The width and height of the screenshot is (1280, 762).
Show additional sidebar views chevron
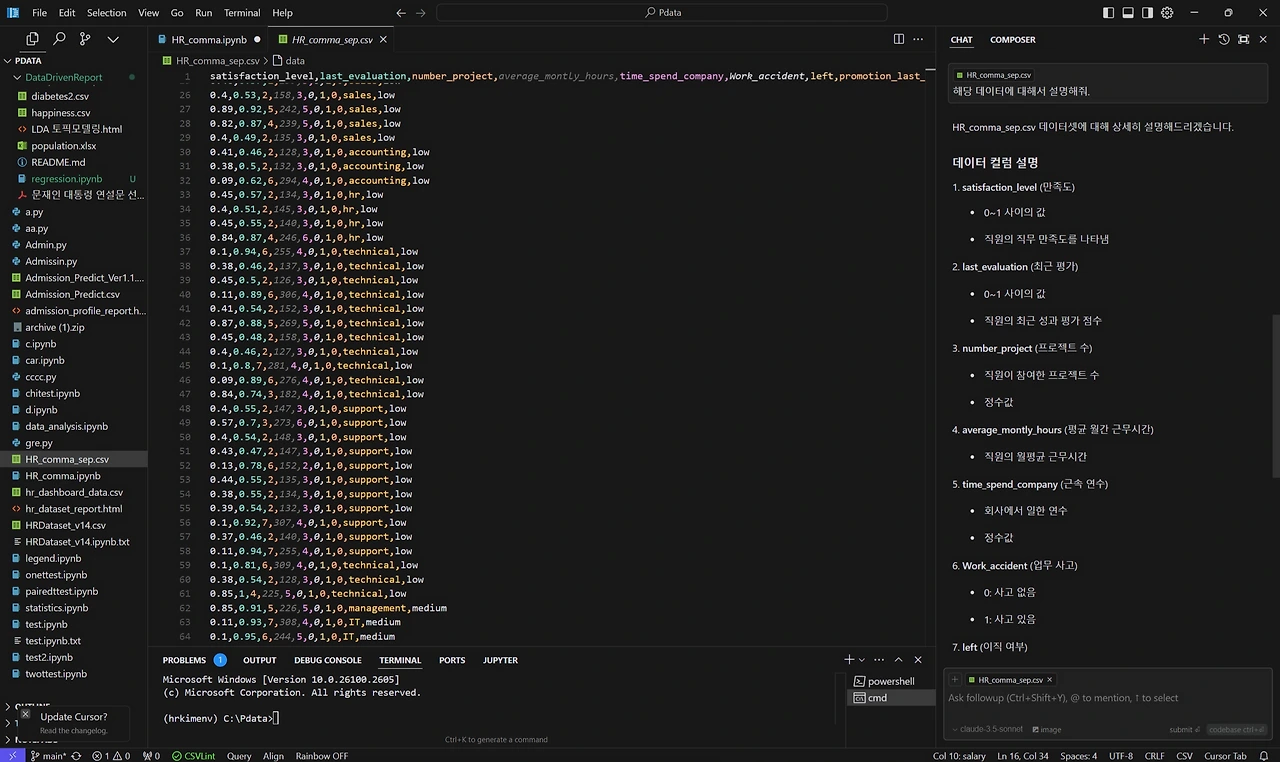(x=113, y=39)
